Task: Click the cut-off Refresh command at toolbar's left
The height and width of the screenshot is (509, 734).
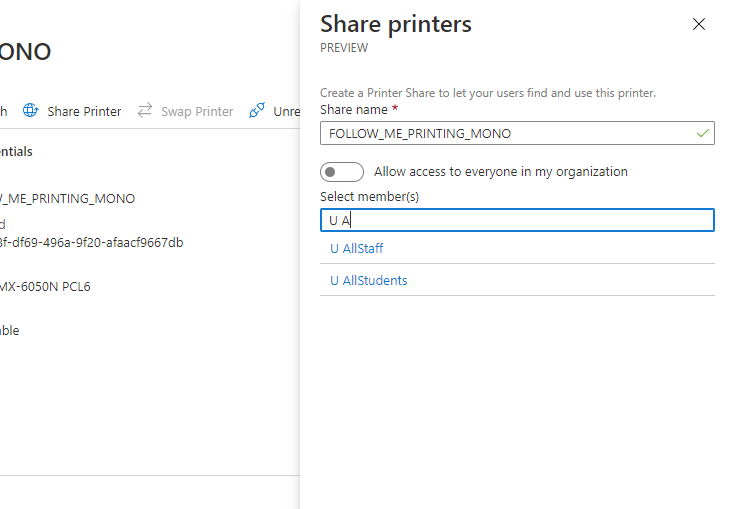Action: pyautogui.click(x=4, y=111)
